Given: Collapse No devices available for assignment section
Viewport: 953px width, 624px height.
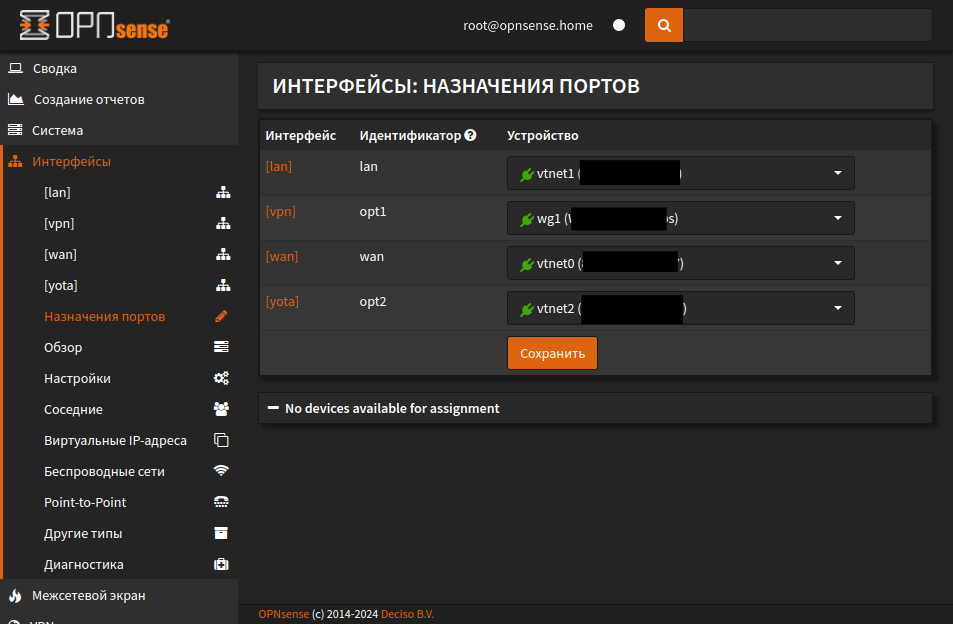Looking at the screenshot, I should point(596,408).
